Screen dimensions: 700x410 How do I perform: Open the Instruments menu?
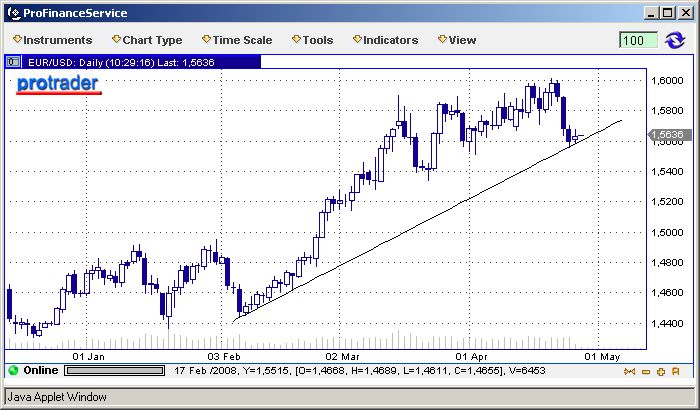[53, 40]
